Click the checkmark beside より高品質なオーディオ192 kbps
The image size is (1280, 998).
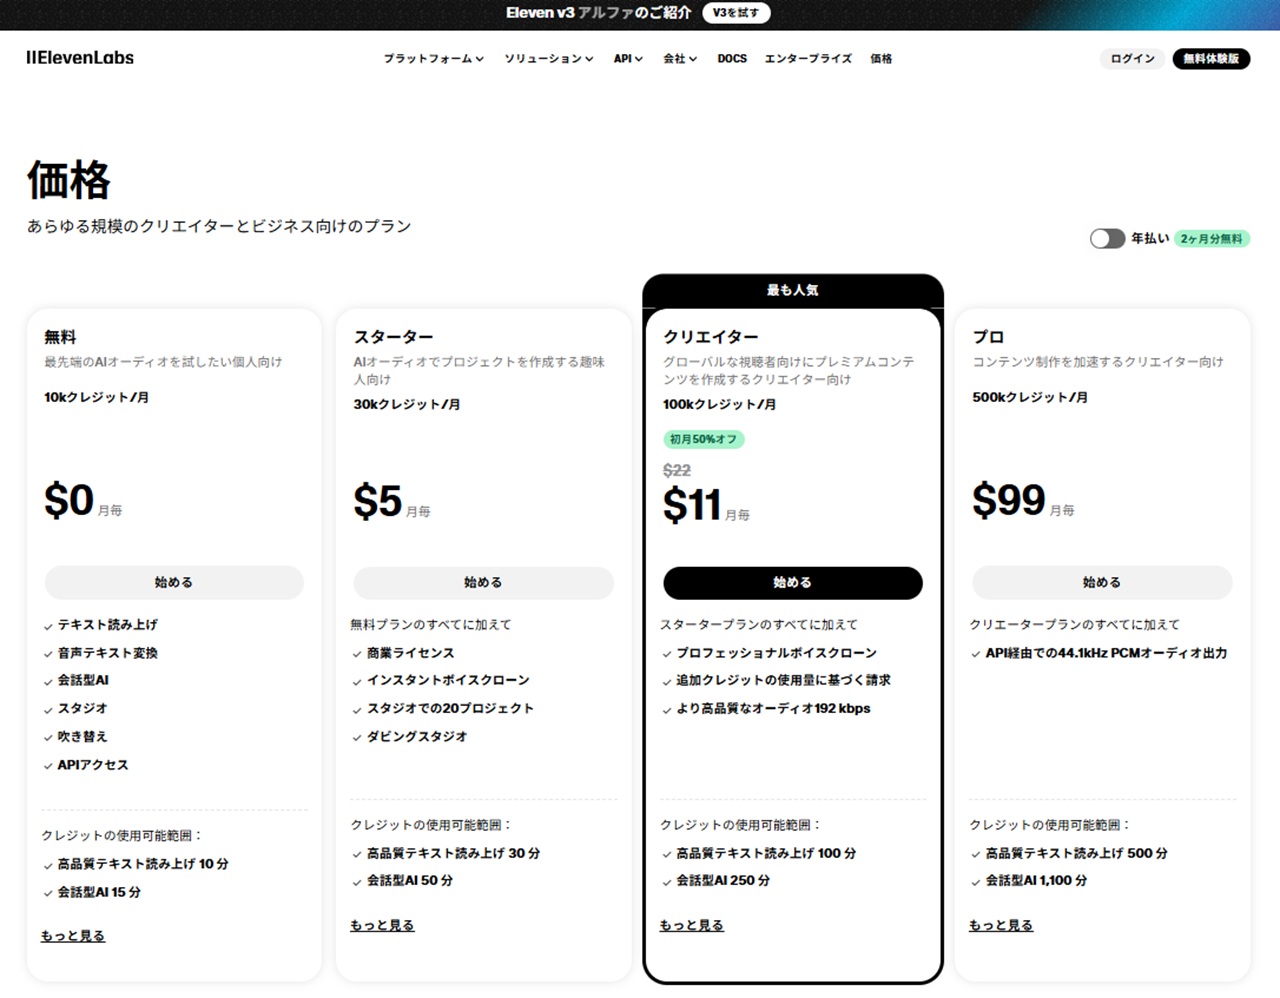667,710
